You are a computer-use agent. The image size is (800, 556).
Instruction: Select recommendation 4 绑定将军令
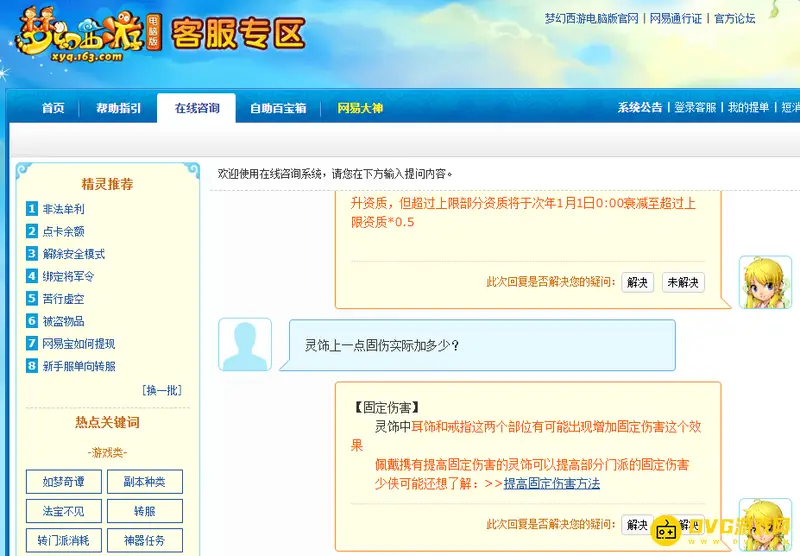(x=68, y=276)
